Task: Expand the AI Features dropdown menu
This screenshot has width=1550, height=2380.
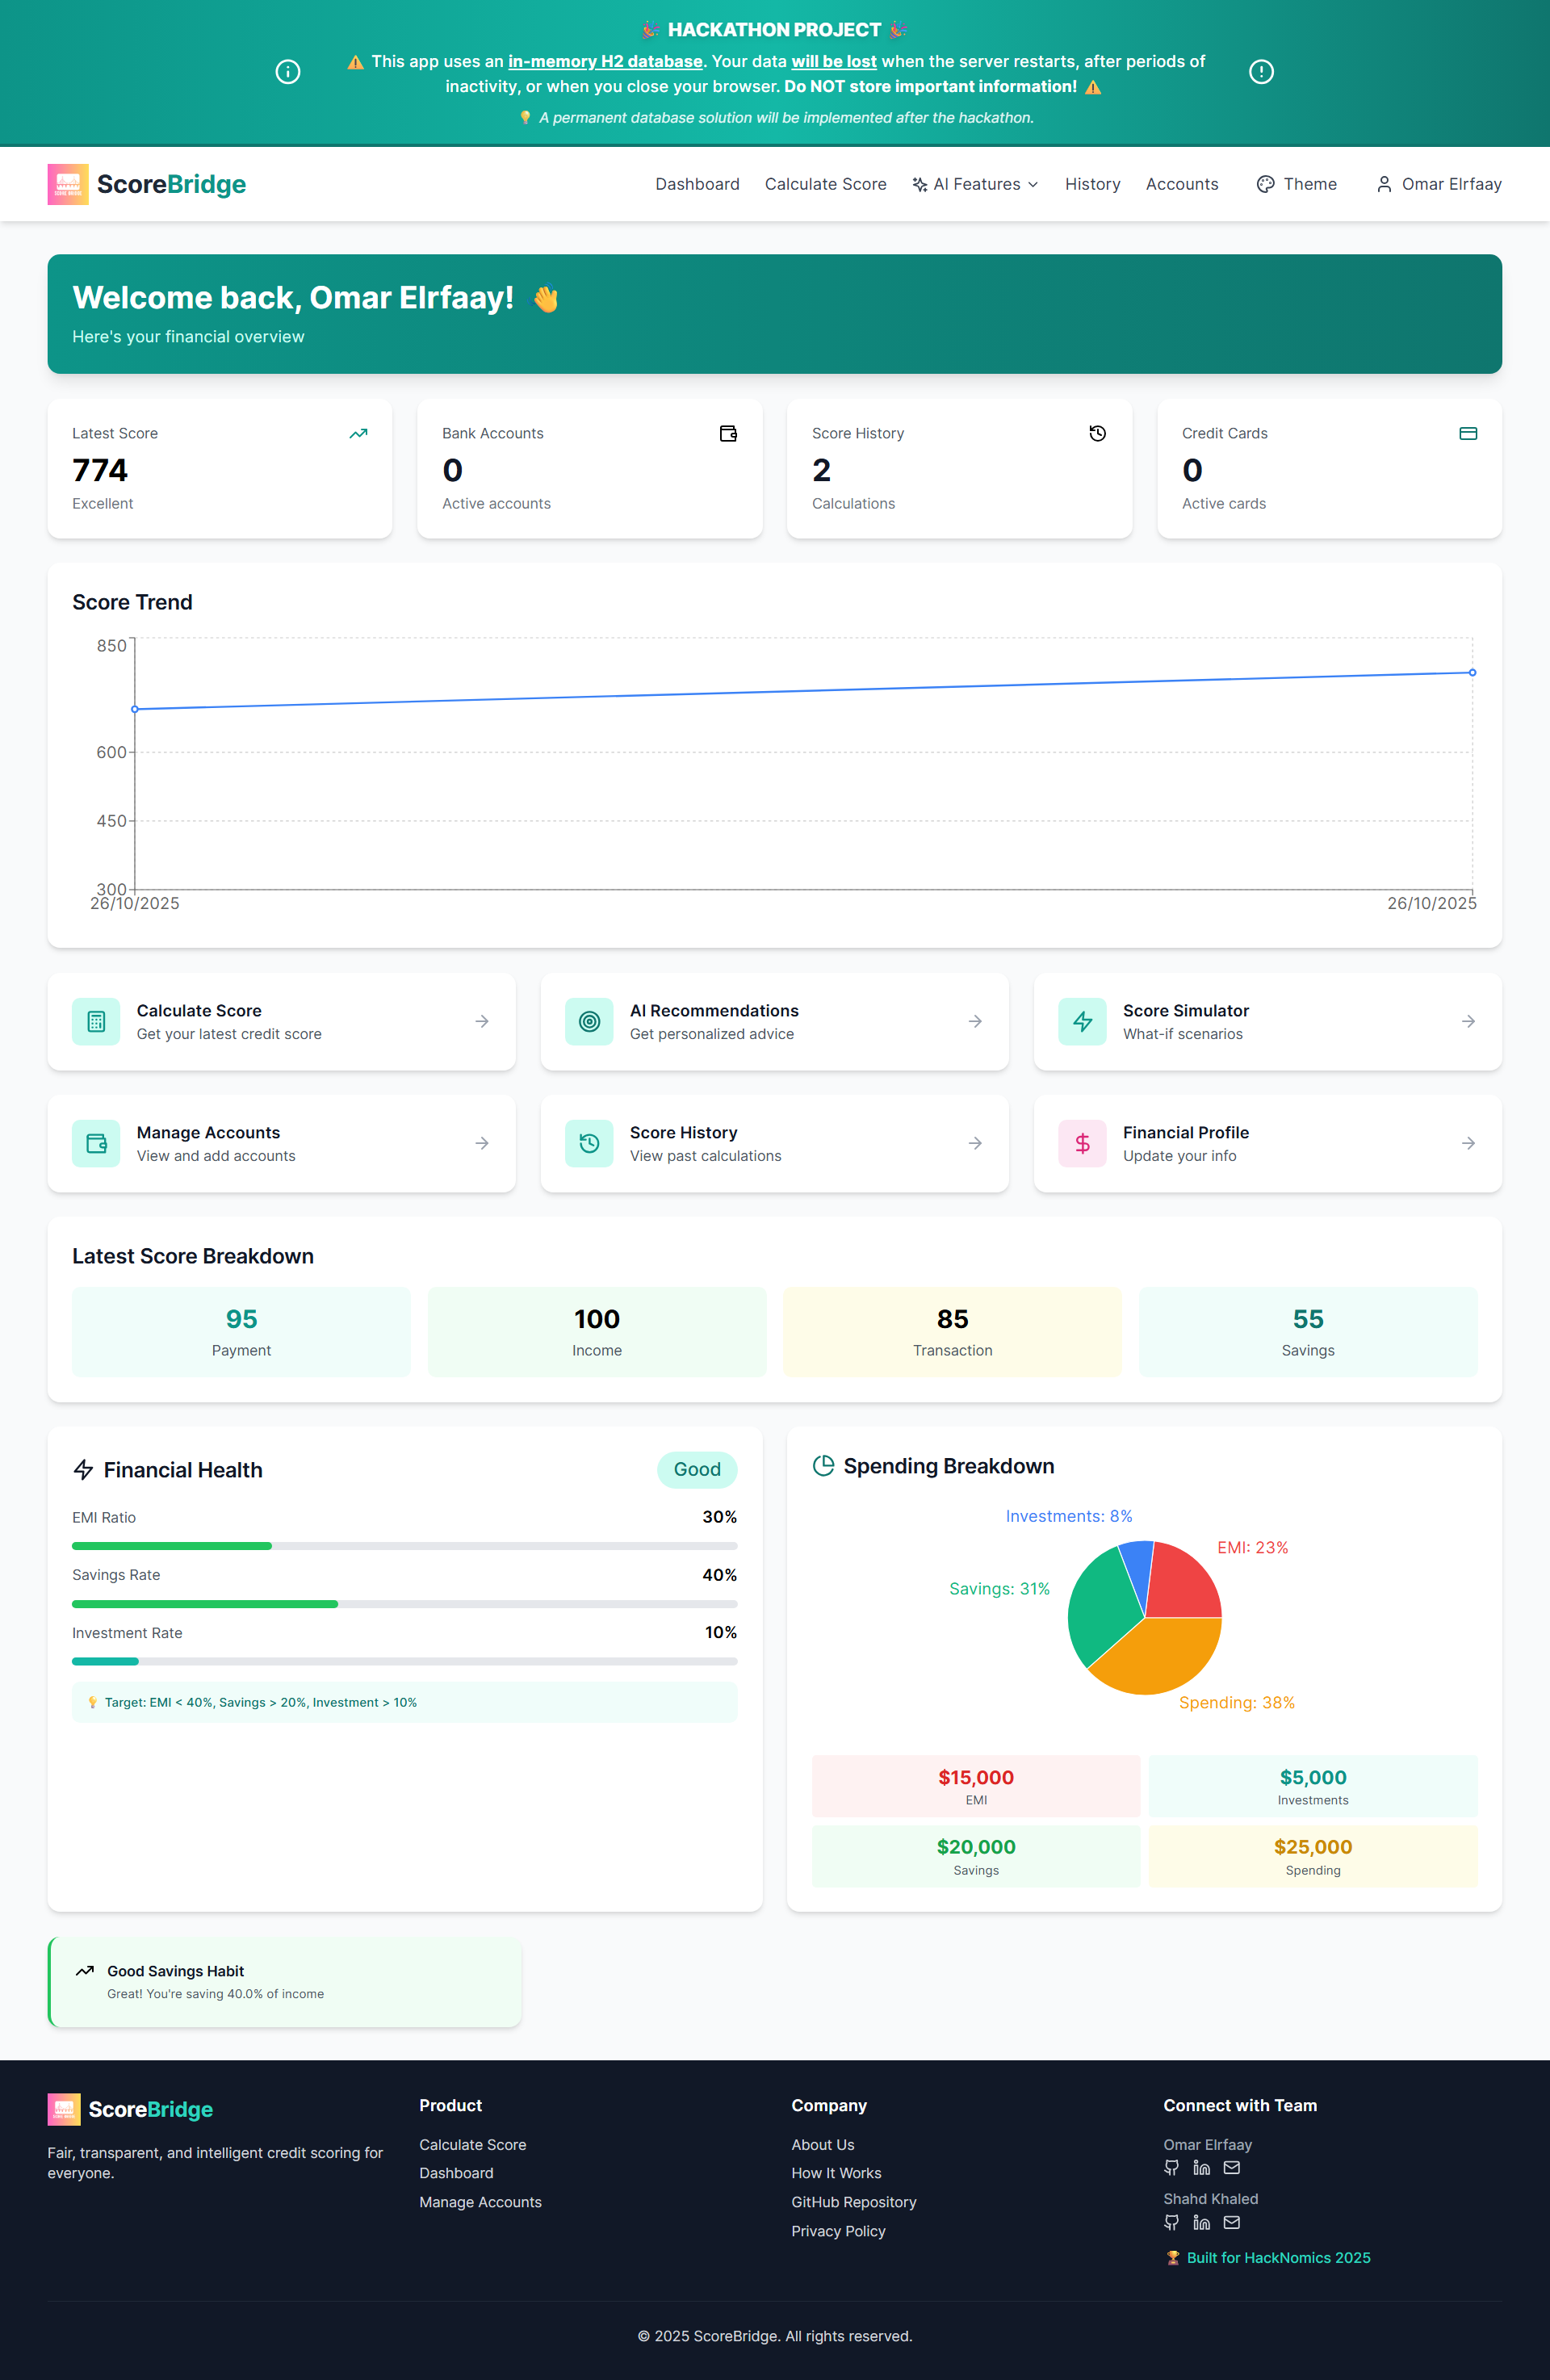Action: click(976, 184)
